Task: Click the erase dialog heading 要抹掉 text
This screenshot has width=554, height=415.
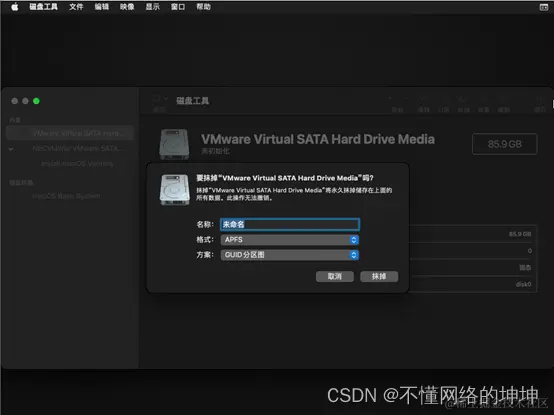Action: (285, 178)
